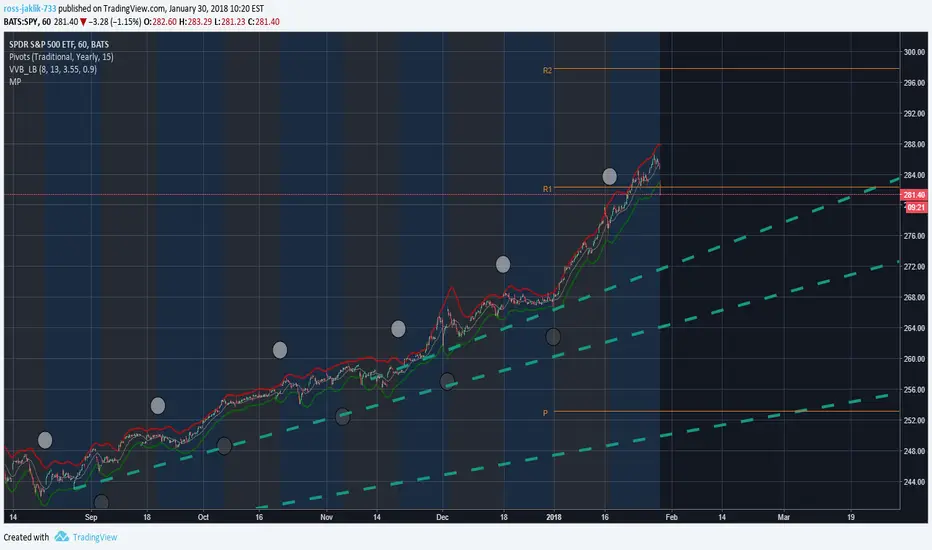The height and width of the screenshot is (550, 932).
Task: Click the 288.00 price axis label
Action: tap(914, 144)
